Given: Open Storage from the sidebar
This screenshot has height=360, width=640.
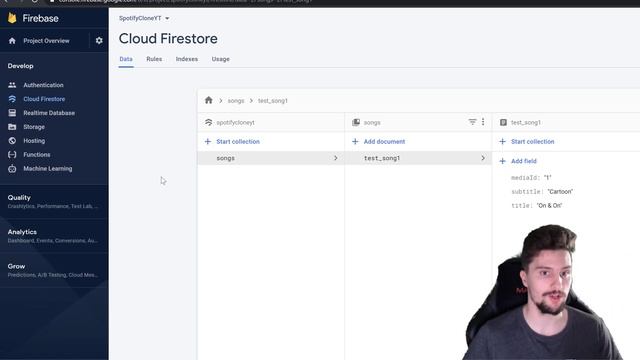Looking at the screenshot, I should (34, 127).
